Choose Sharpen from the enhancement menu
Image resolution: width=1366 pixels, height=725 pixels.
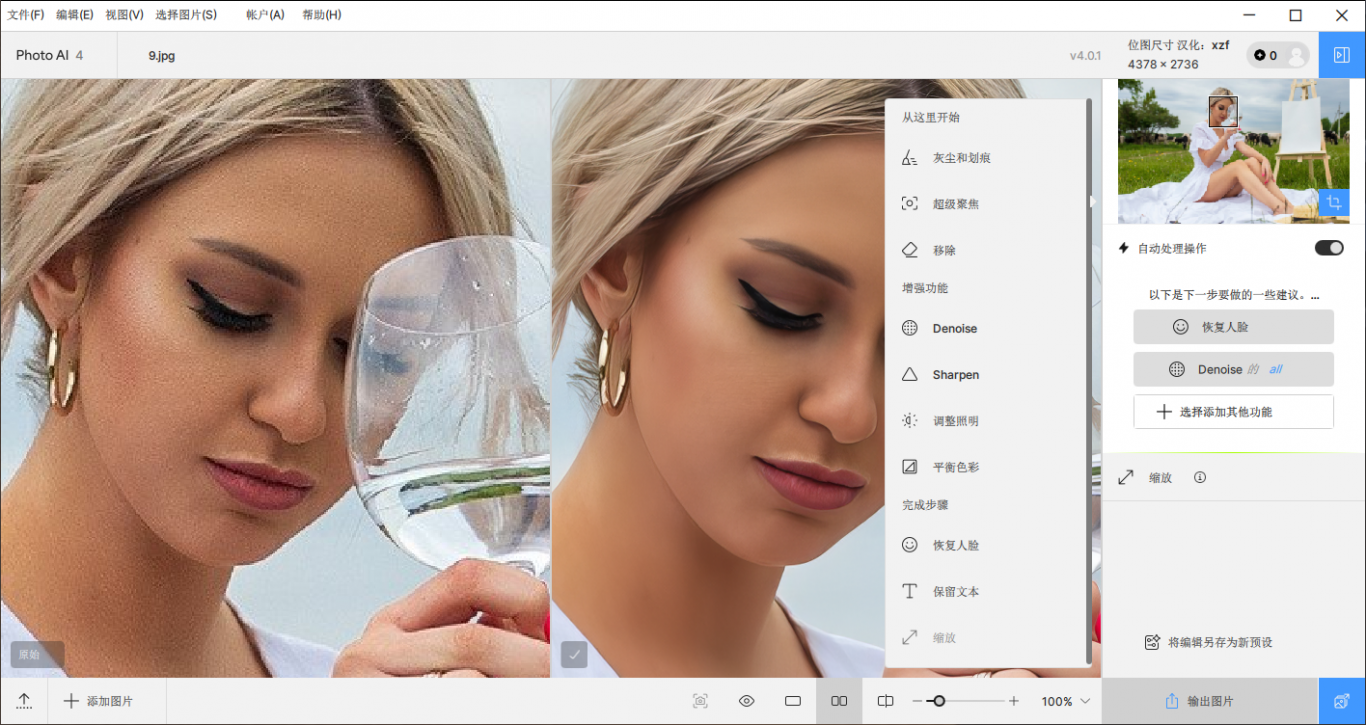pos(955,375)
